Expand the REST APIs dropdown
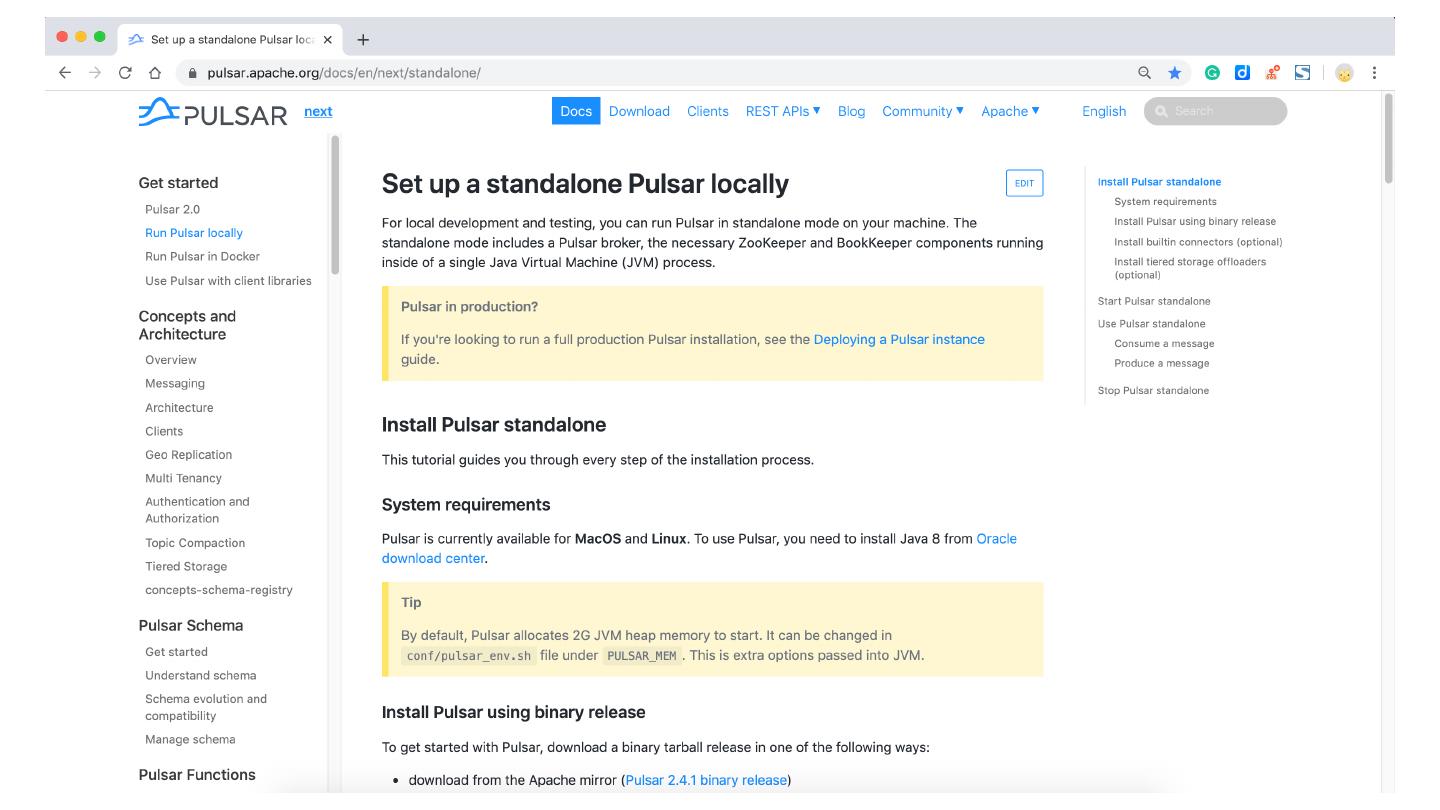Screen dimensions: 1440x810 coord(783,111)
